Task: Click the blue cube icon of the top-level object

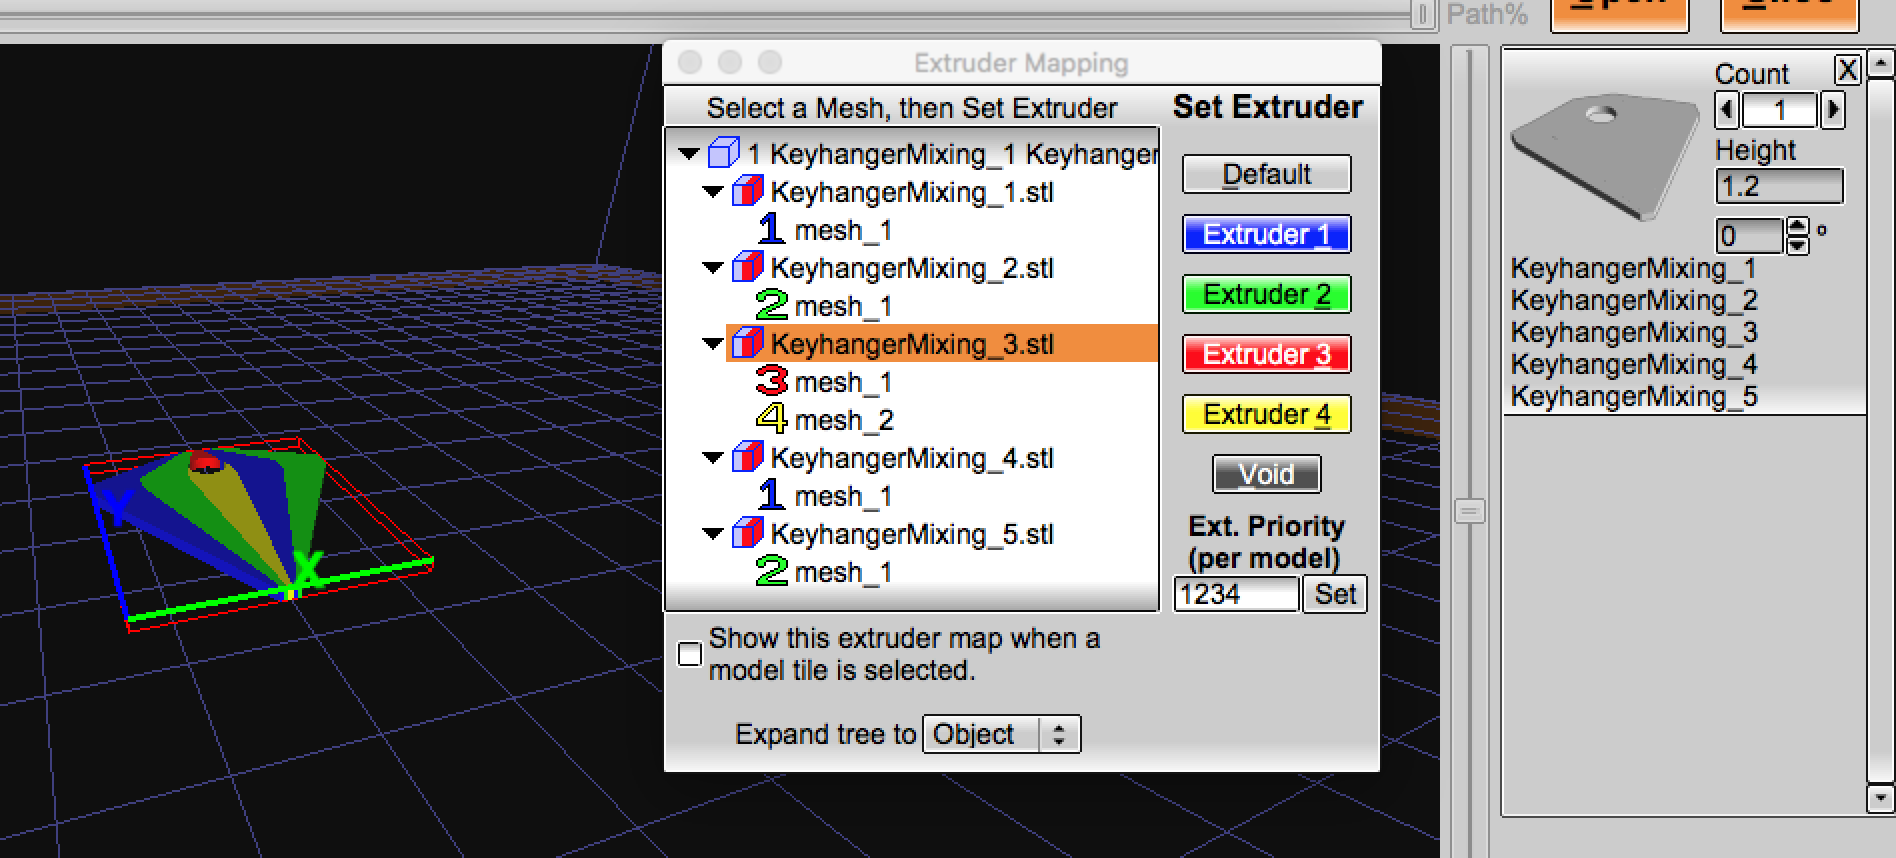Action: [x=723, y=154]
